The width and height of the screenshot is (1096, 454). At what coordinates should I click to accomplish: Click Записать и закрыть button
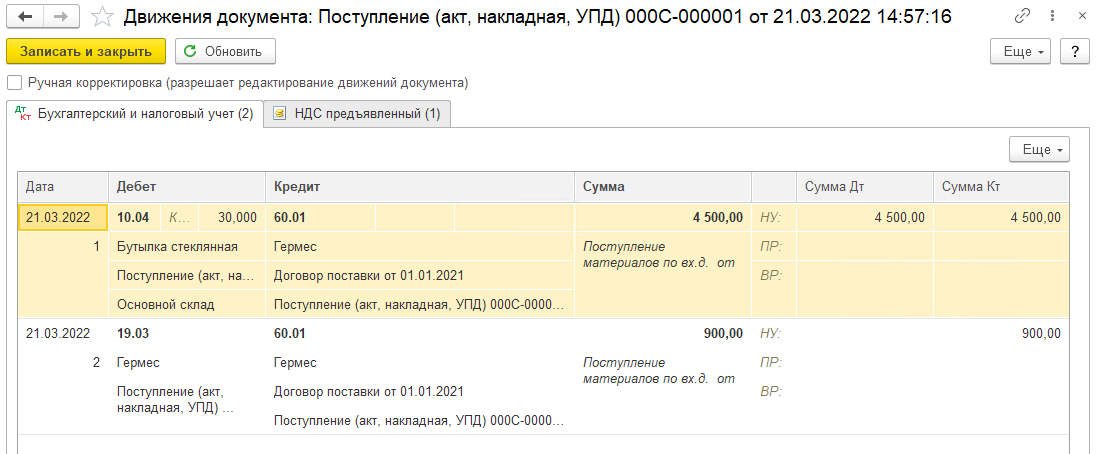86,52
